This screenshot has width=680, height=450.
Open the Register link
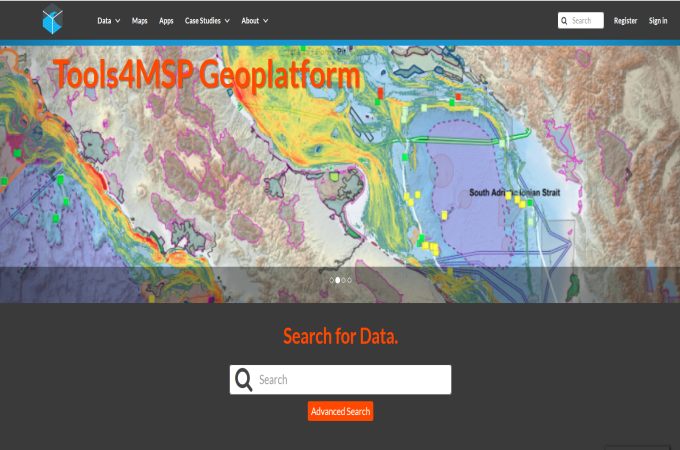pos(625,20)
